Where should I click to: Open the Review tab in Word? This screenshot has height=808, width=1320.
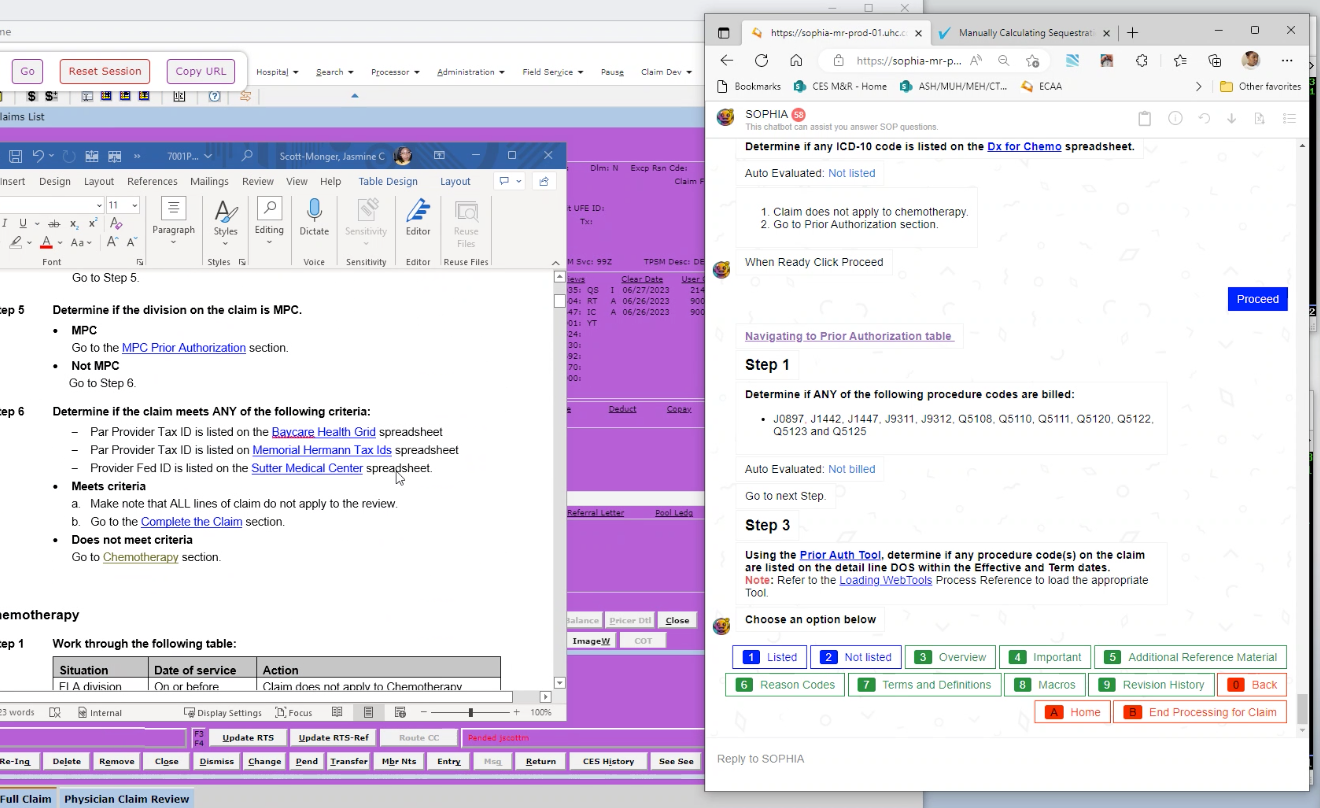tap(257, 181)
